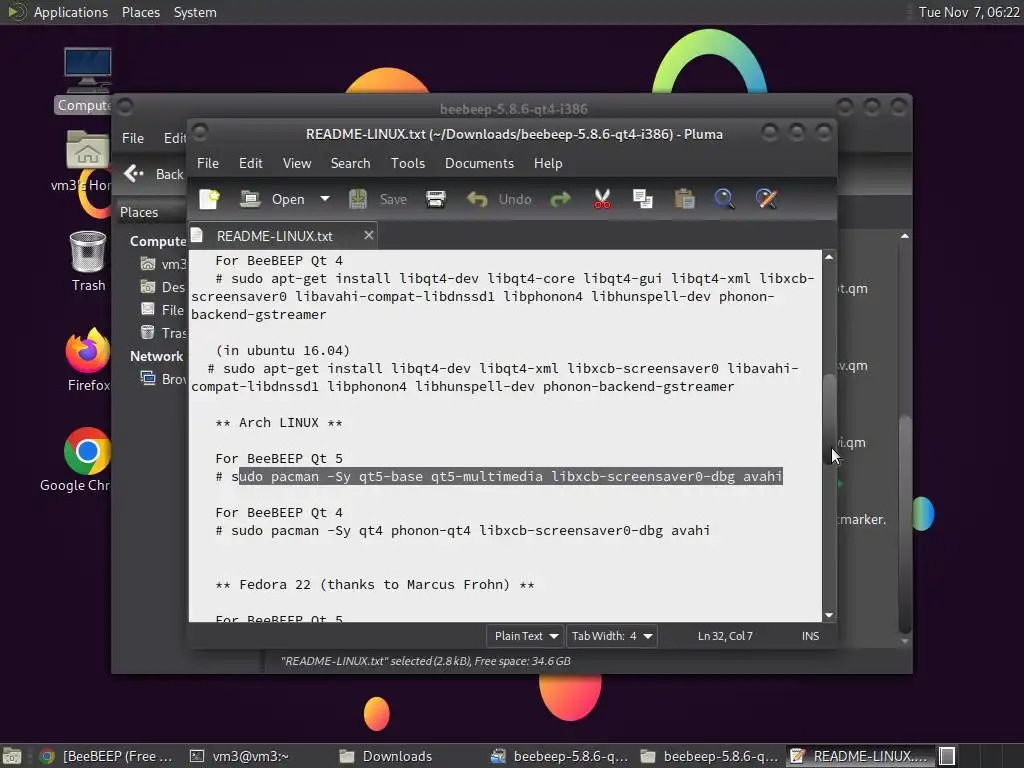The image size is (1024, 768).
Task: Click the 'sudo pacman -Sy qt4 phonon-qt4' line
Action: coord(462,530)
